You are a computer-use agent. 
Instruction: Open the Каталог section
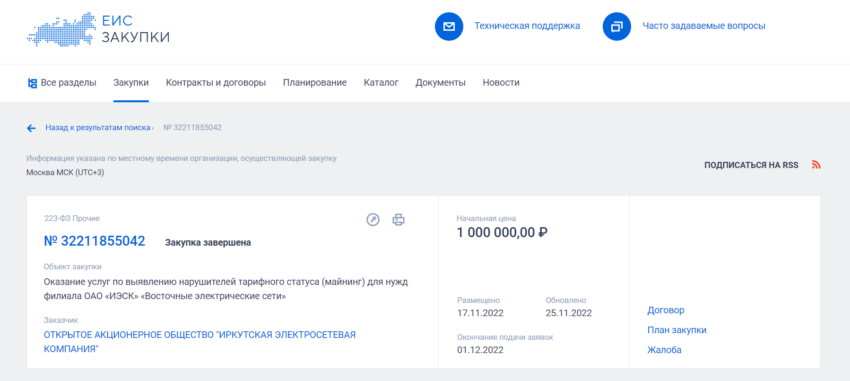pos(381,83)
